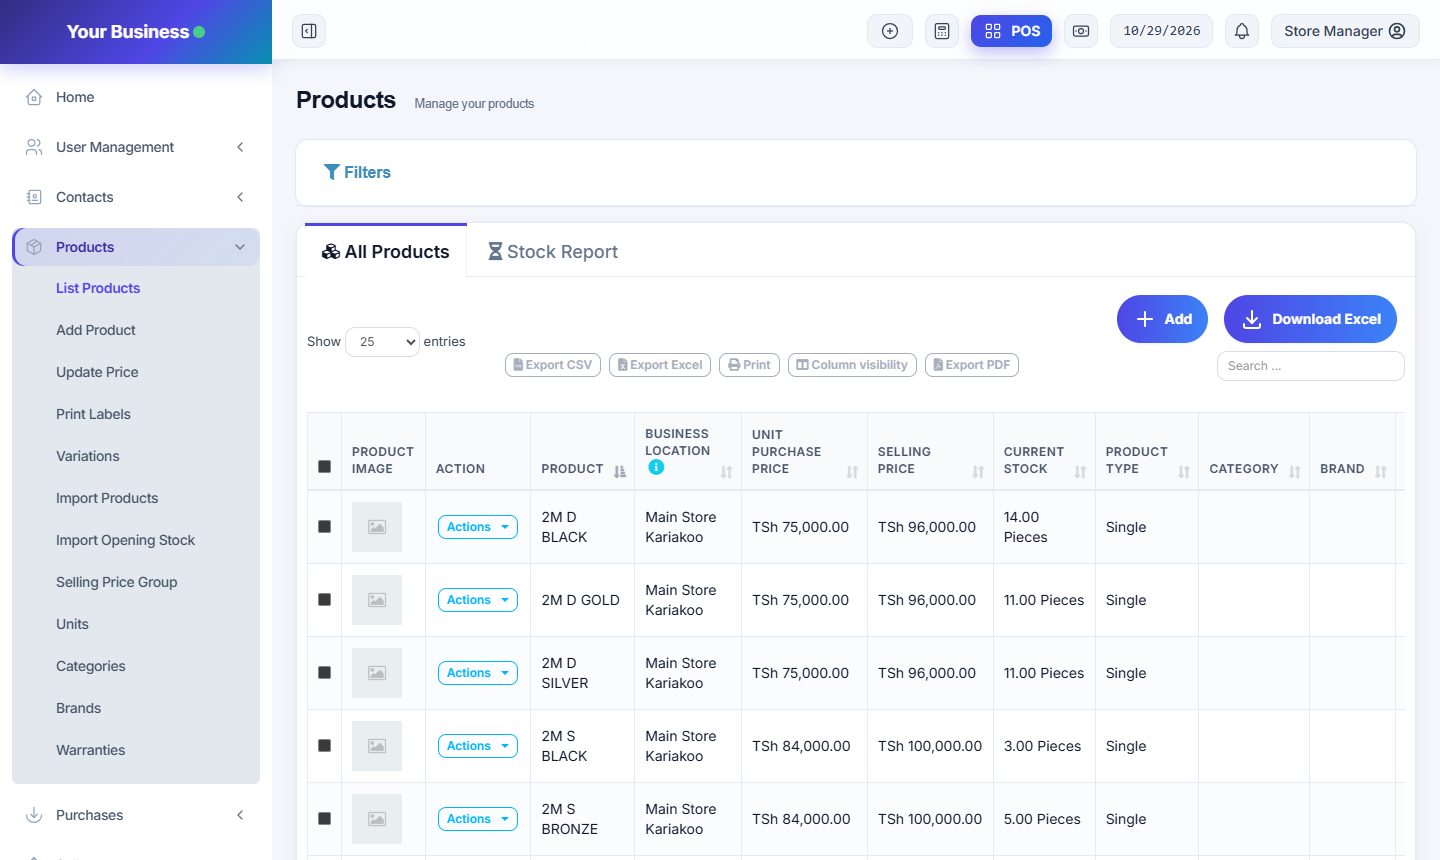Open the POS button

[x=1011, y=31]
